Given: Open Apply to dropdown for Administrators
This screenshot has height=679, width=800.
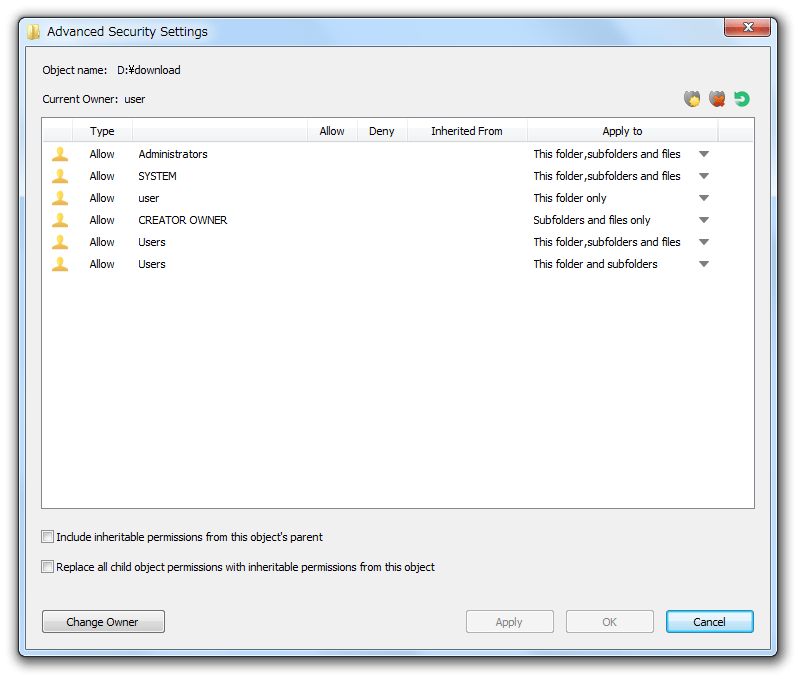Looking at the screenshot, I should point(704,154).
